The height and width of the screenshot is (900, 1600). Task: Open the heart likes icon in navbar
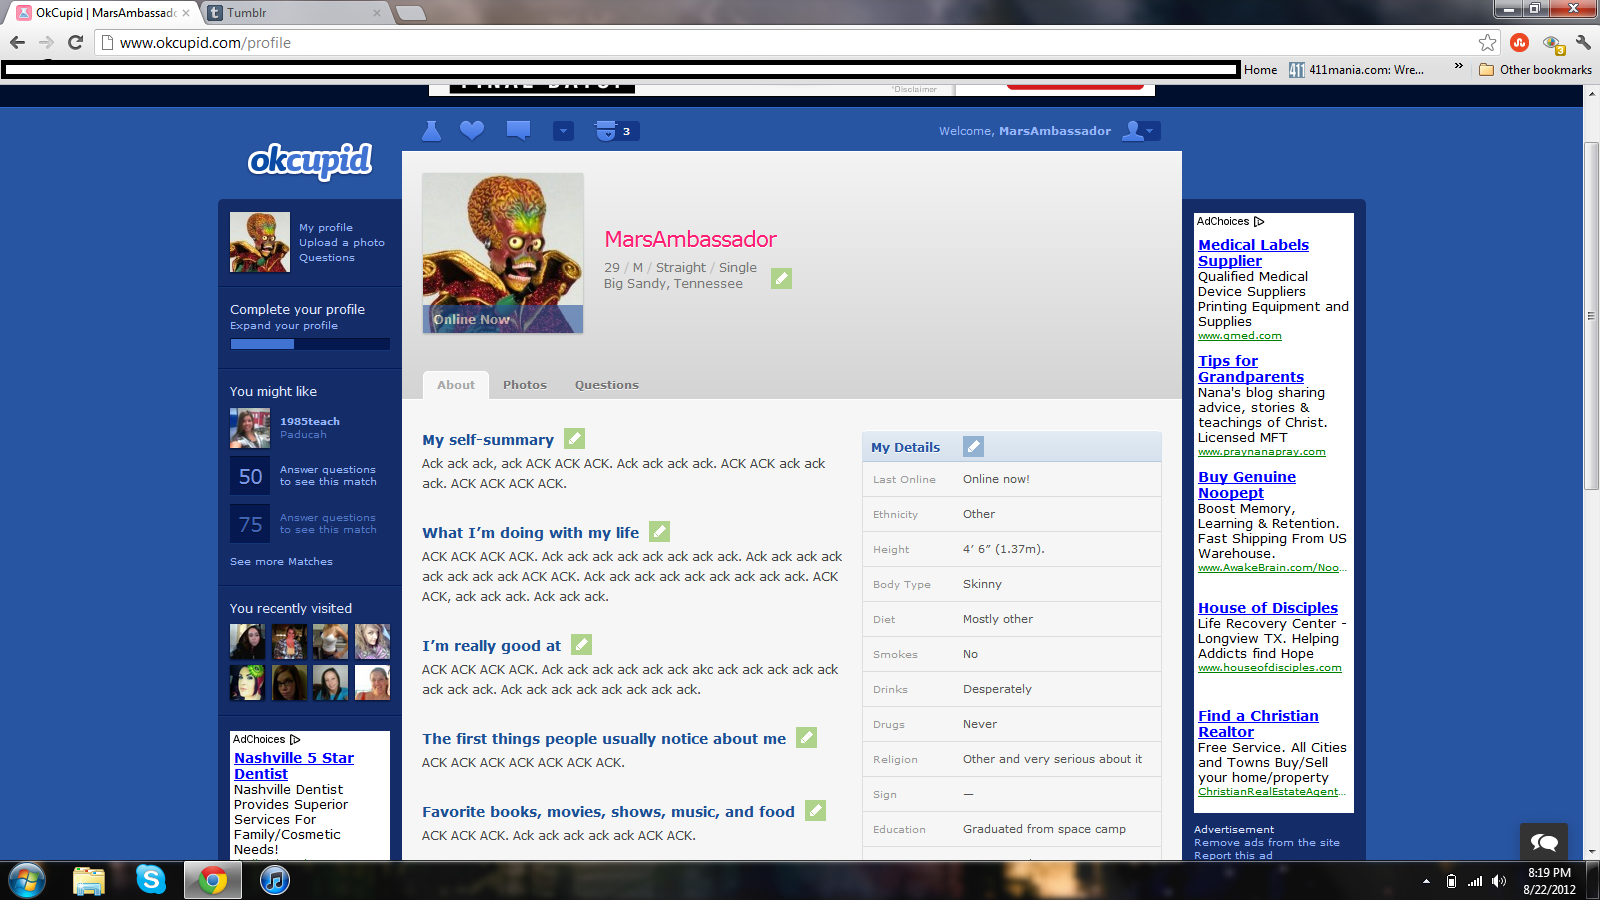click(x=472, y=130)
